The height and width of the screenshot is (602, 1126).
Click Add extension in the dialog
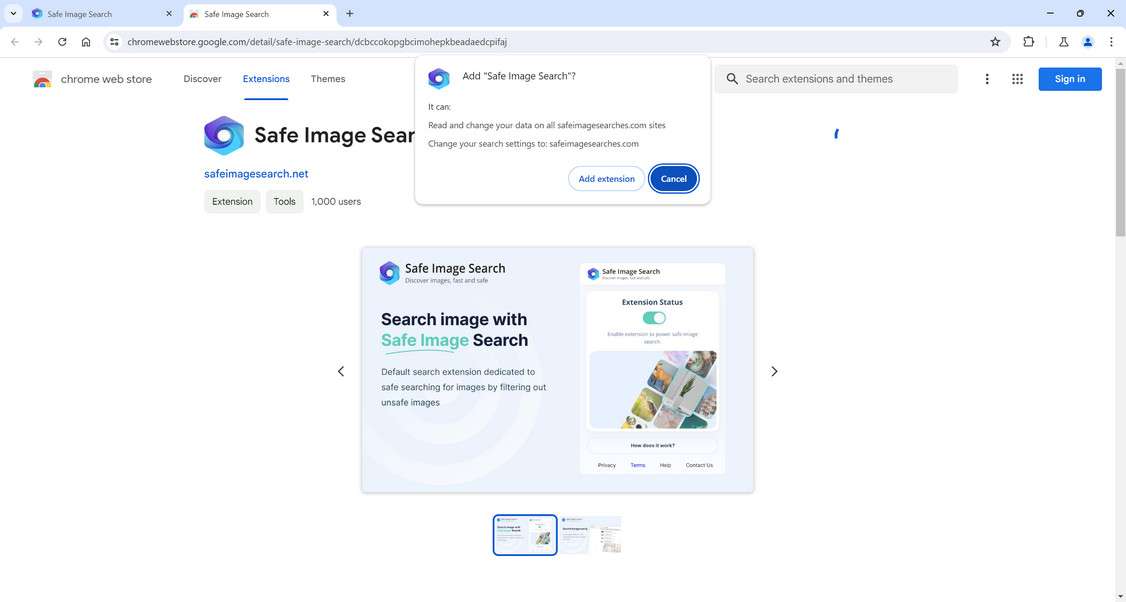coord(606,178)
